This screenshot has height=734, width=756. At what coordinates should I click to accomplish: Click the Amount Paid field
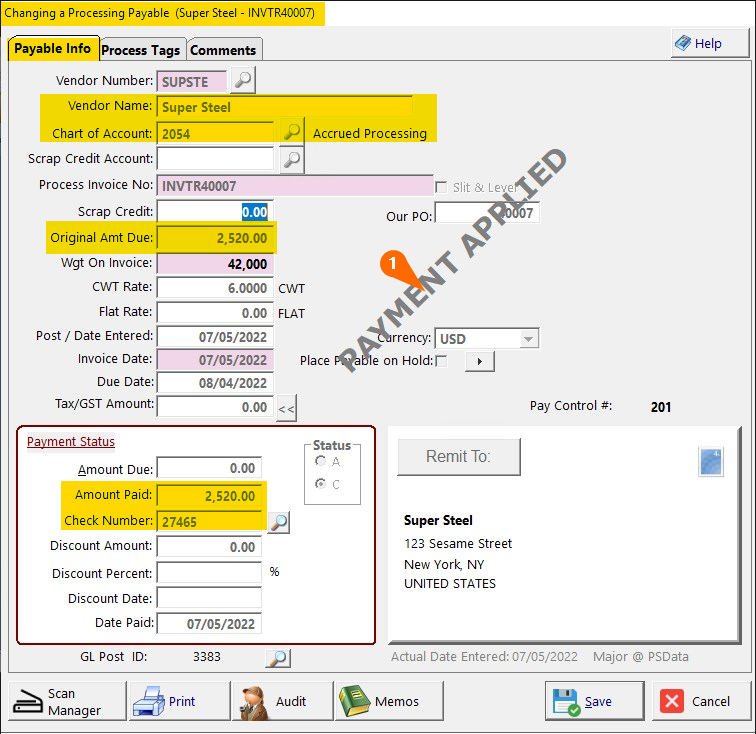[x=209, y=496]
